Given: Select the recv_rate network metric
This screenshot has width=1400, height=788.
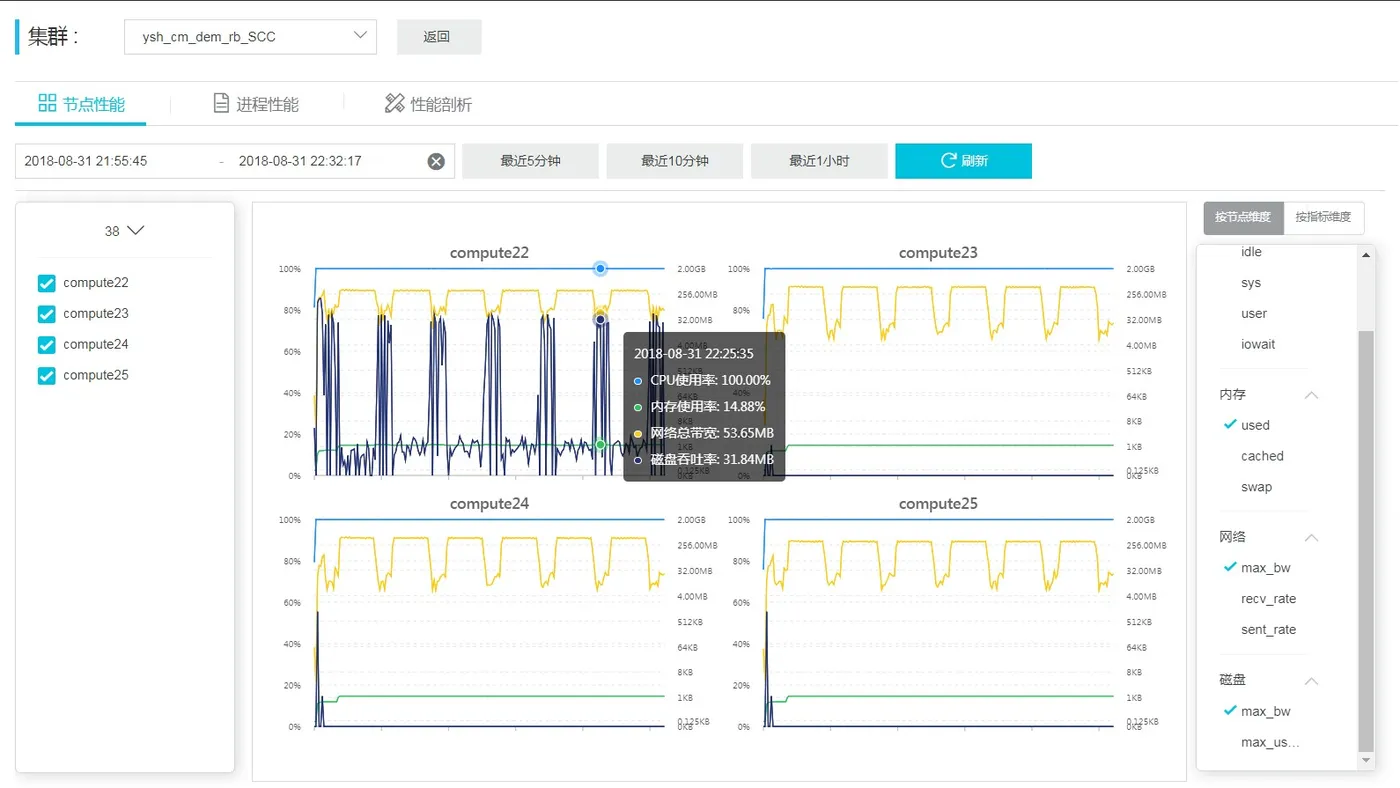Looking at the screenshot, I should pyautogui.click(x=1268, y=599).
